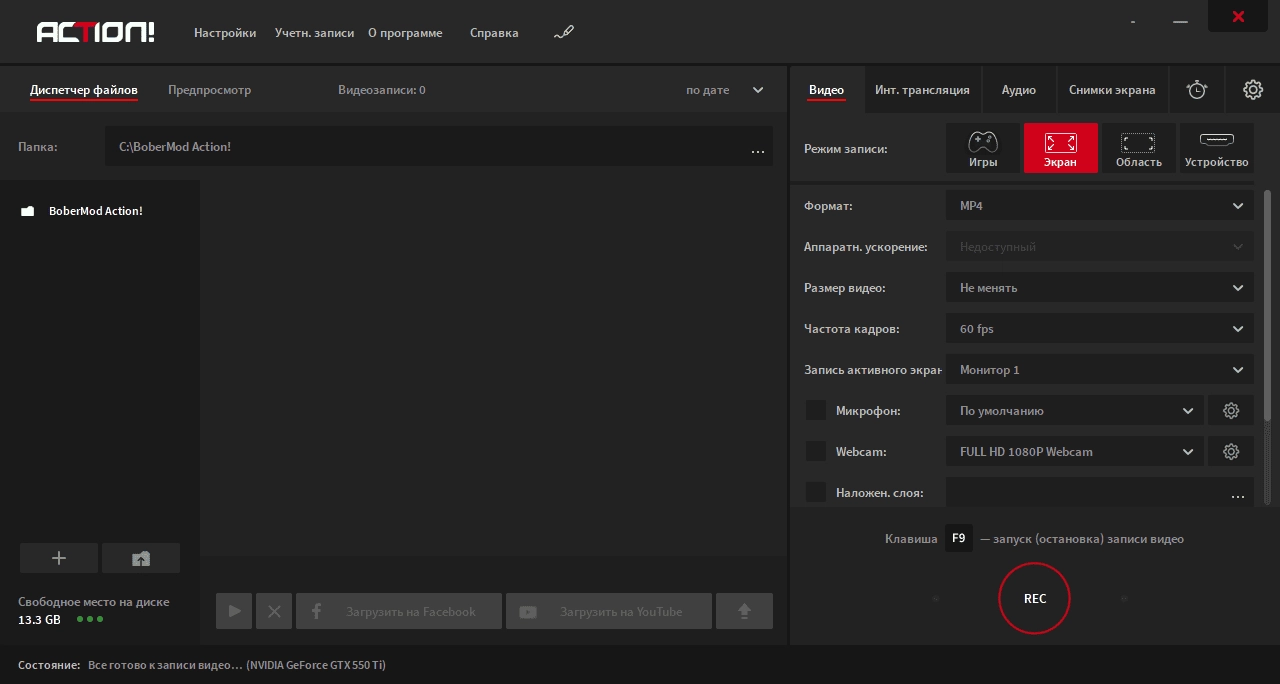Start recording with REC button
This screenshot has width=1280, height=684.
1035,598
